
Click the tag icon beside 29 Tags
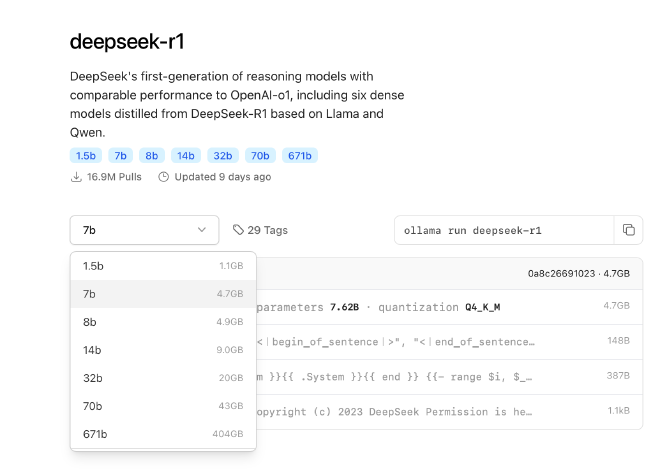pos(238,230)
